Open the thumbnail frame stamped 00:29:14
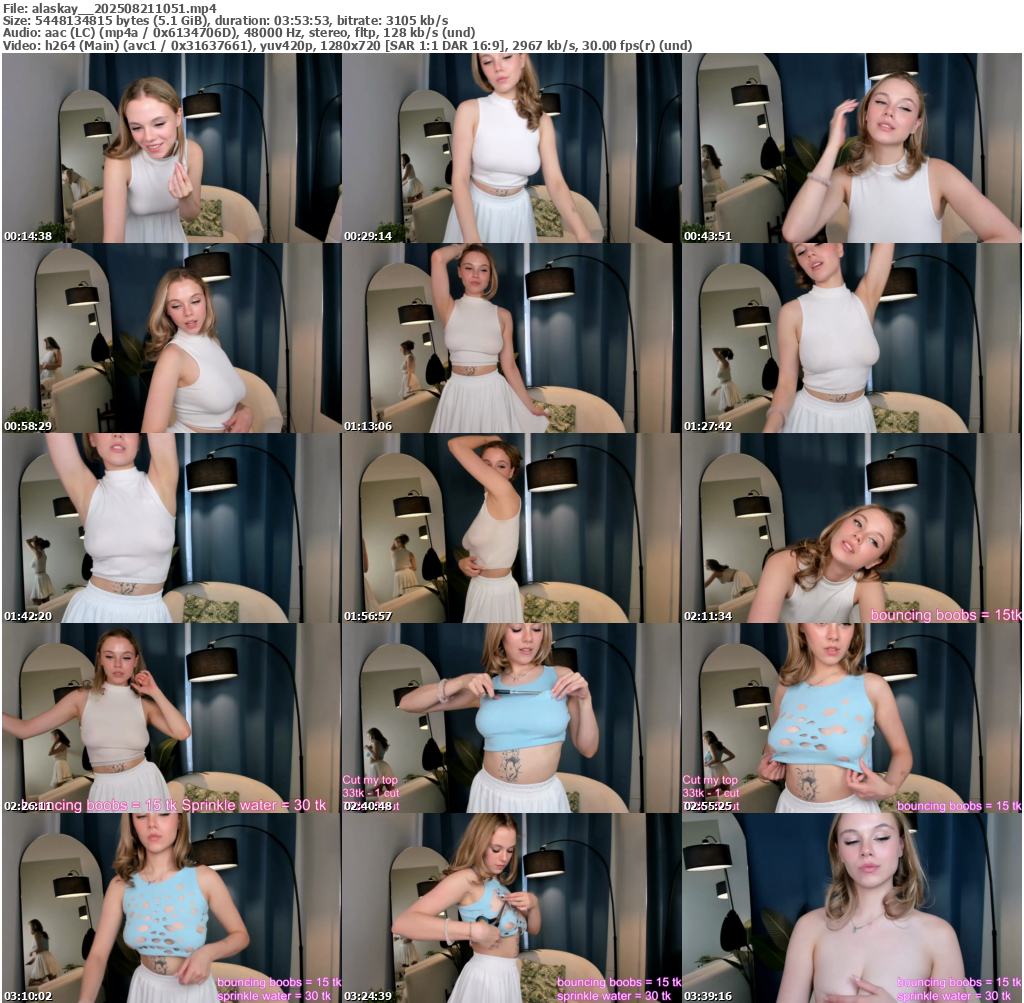Viewport: 1024px width, 1003px height. click(511, 148)
